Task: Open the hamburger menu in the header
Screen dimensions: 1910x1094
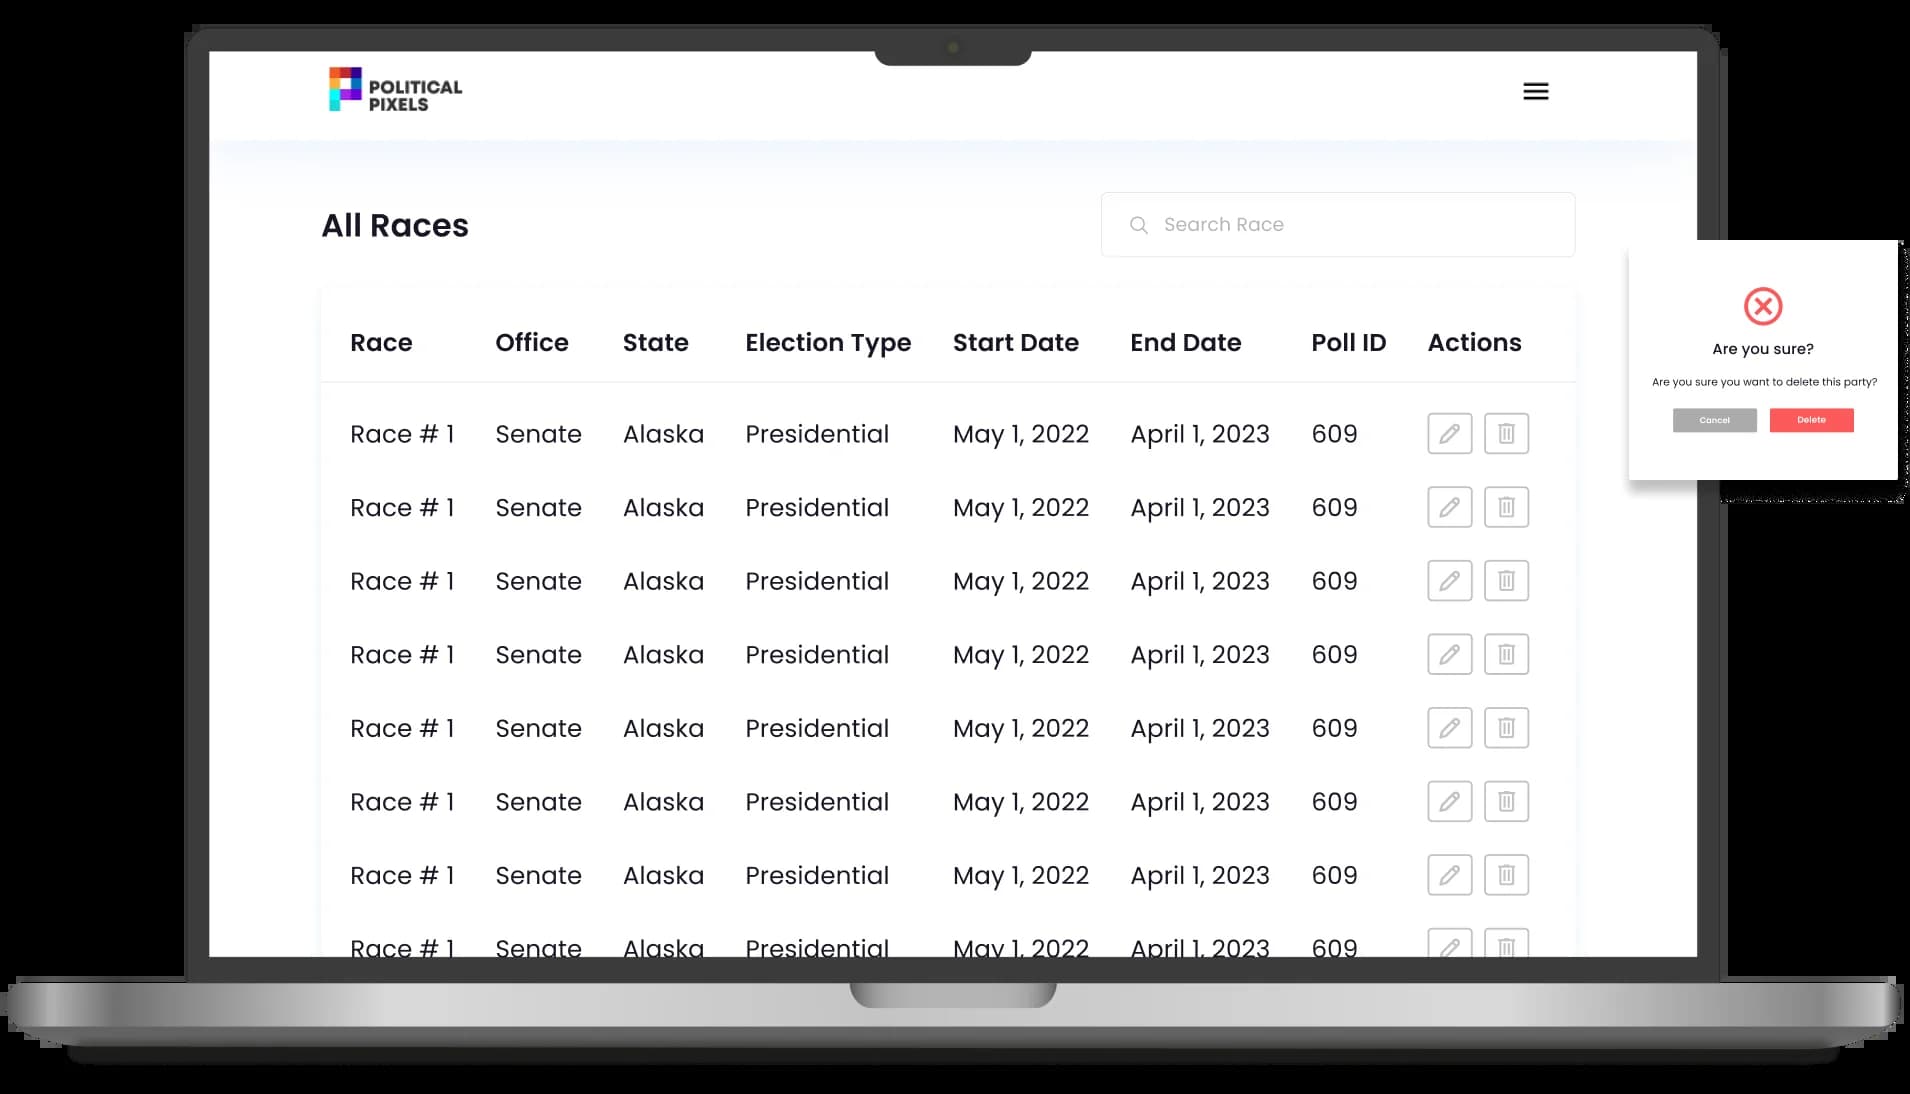Action: (x=1535, y=92)
